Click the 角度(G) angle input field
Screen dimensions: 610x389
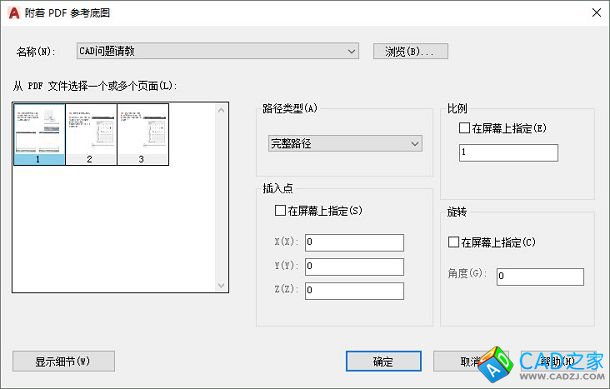[x=540, y=277]
